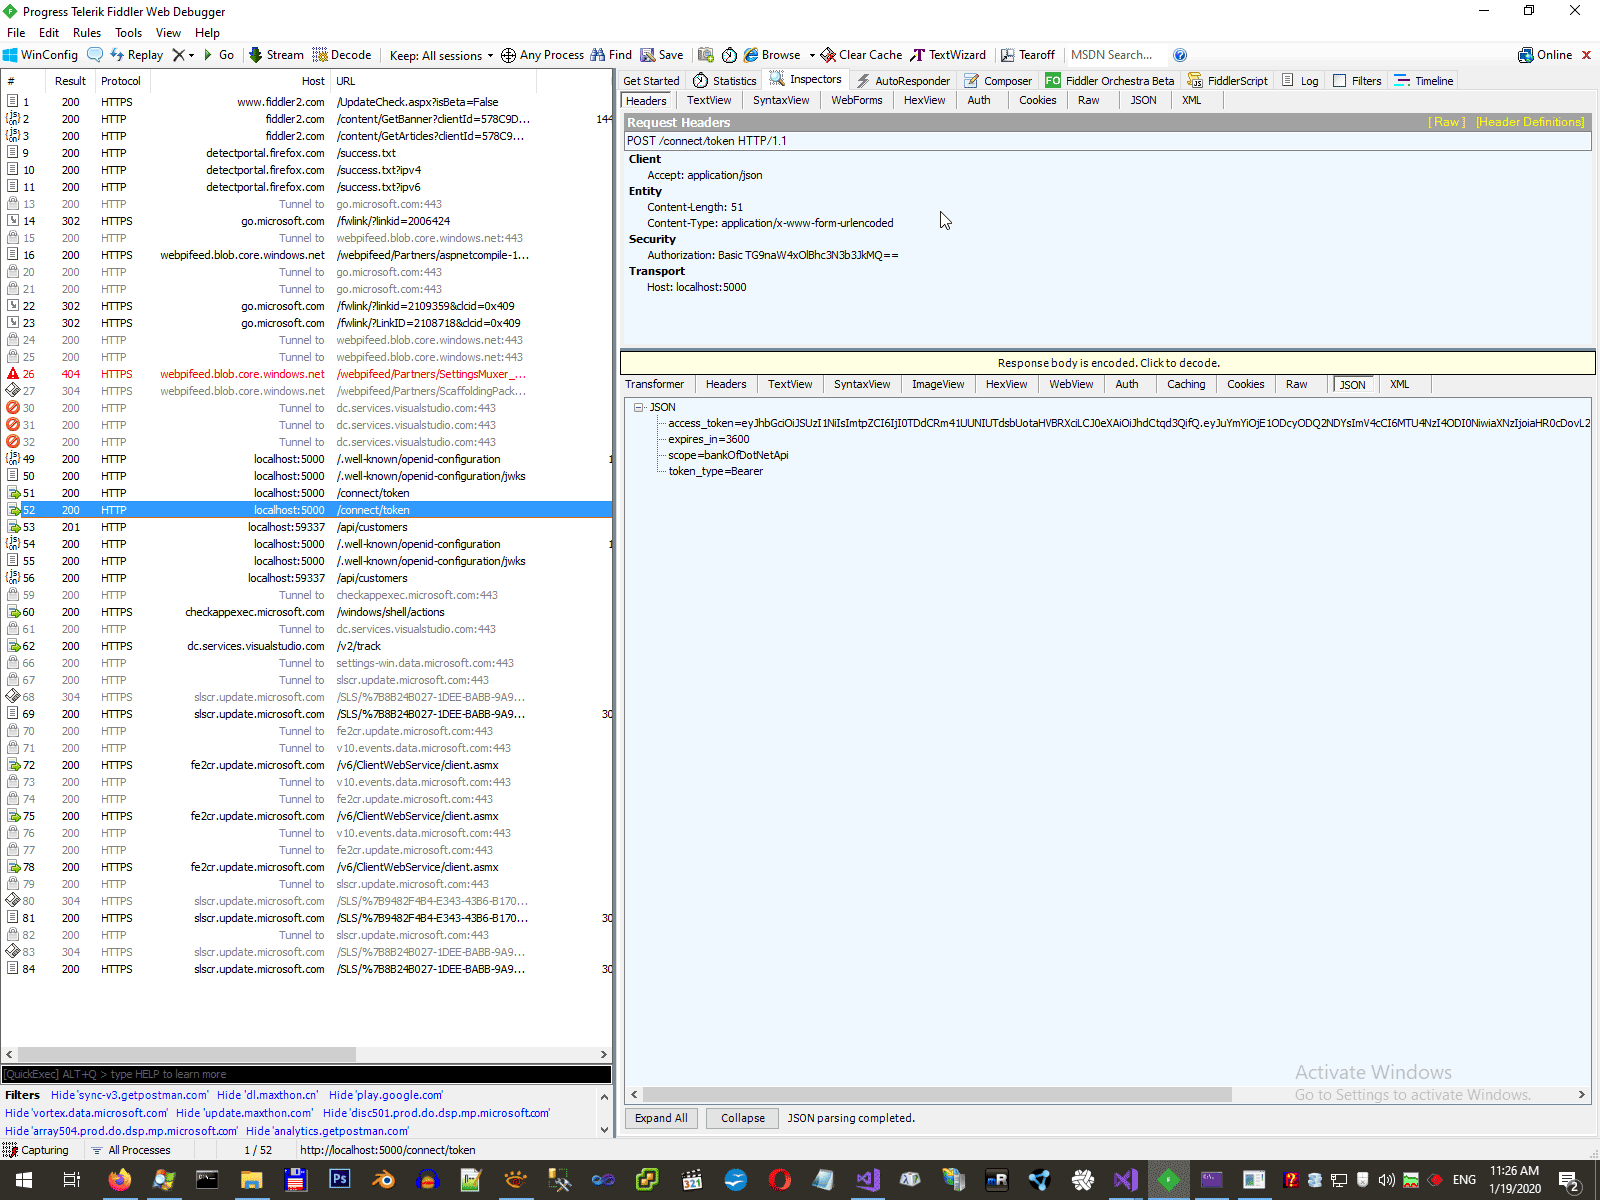Toggle Stream mode in toolbar

[276, 55]
